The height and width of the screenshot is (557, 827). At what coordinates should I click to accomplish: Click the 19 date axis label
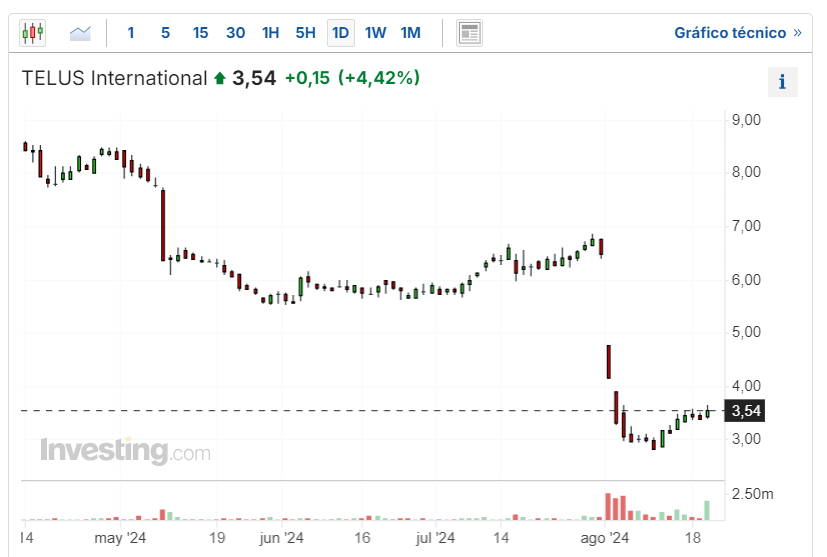217,538
